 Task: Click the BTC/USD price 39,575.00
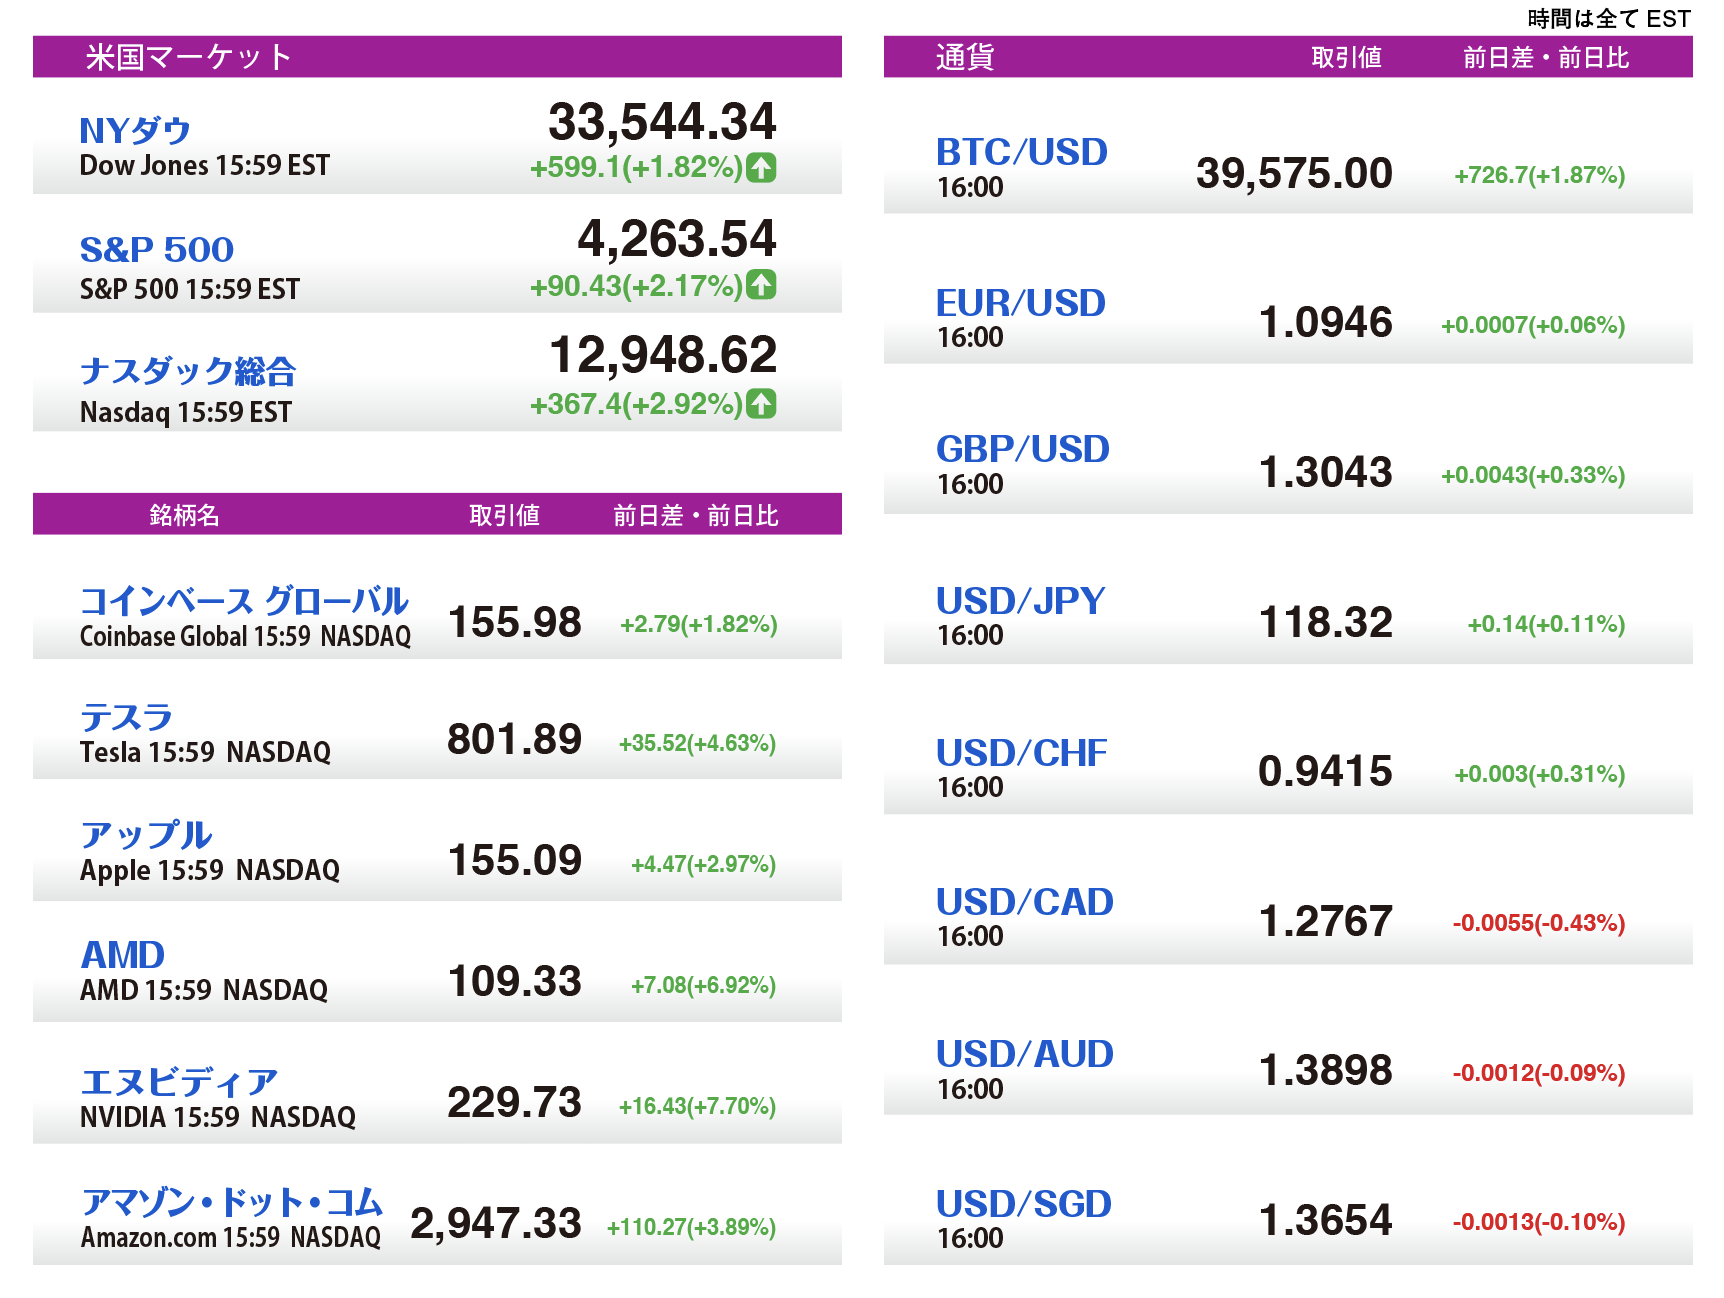point(1293,173)
